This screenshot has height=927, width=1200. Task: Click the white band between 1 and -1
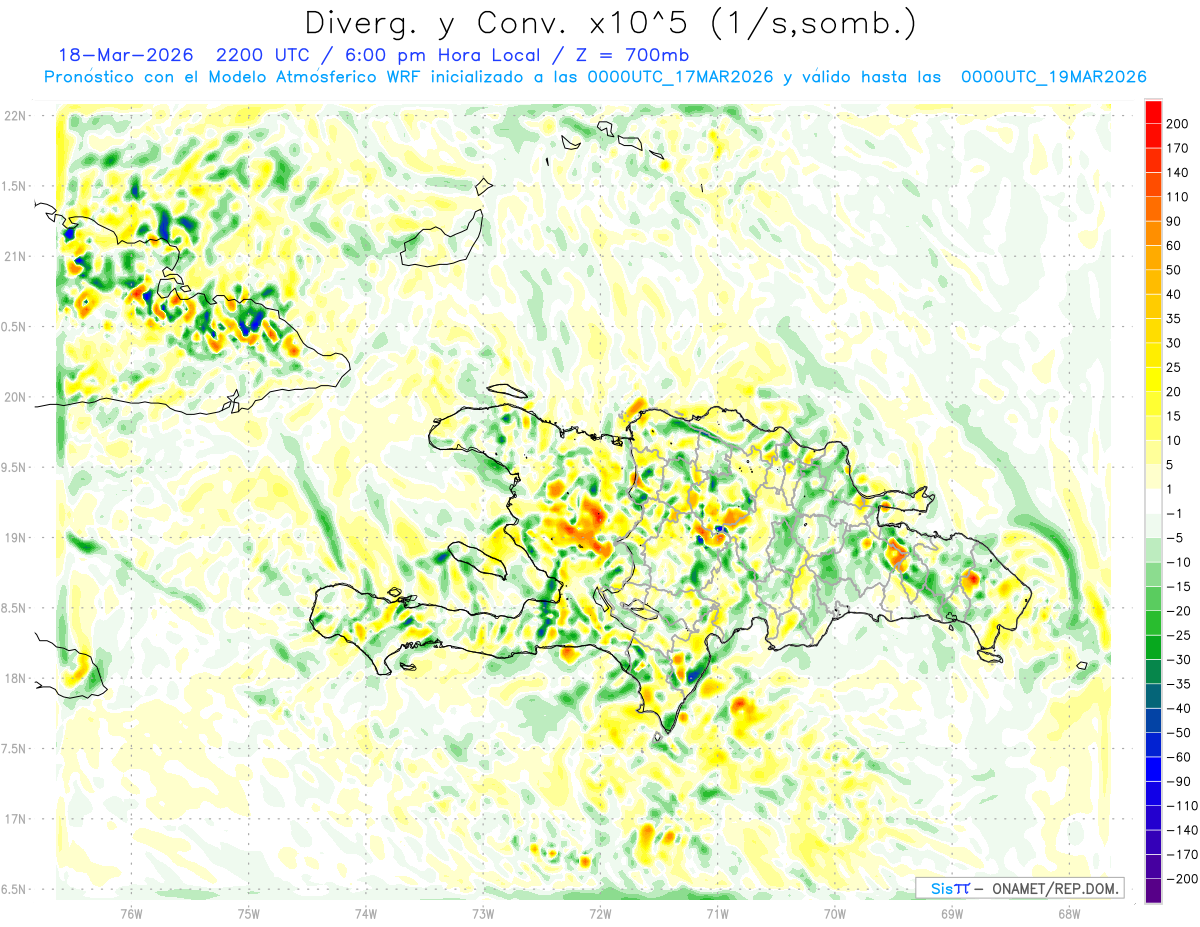click(x=1153, y=501)
